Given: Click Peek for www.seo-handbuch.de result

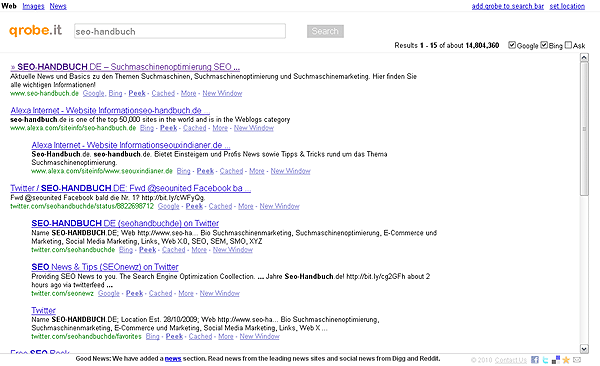Looking at the screenshot, I should 137,93.
